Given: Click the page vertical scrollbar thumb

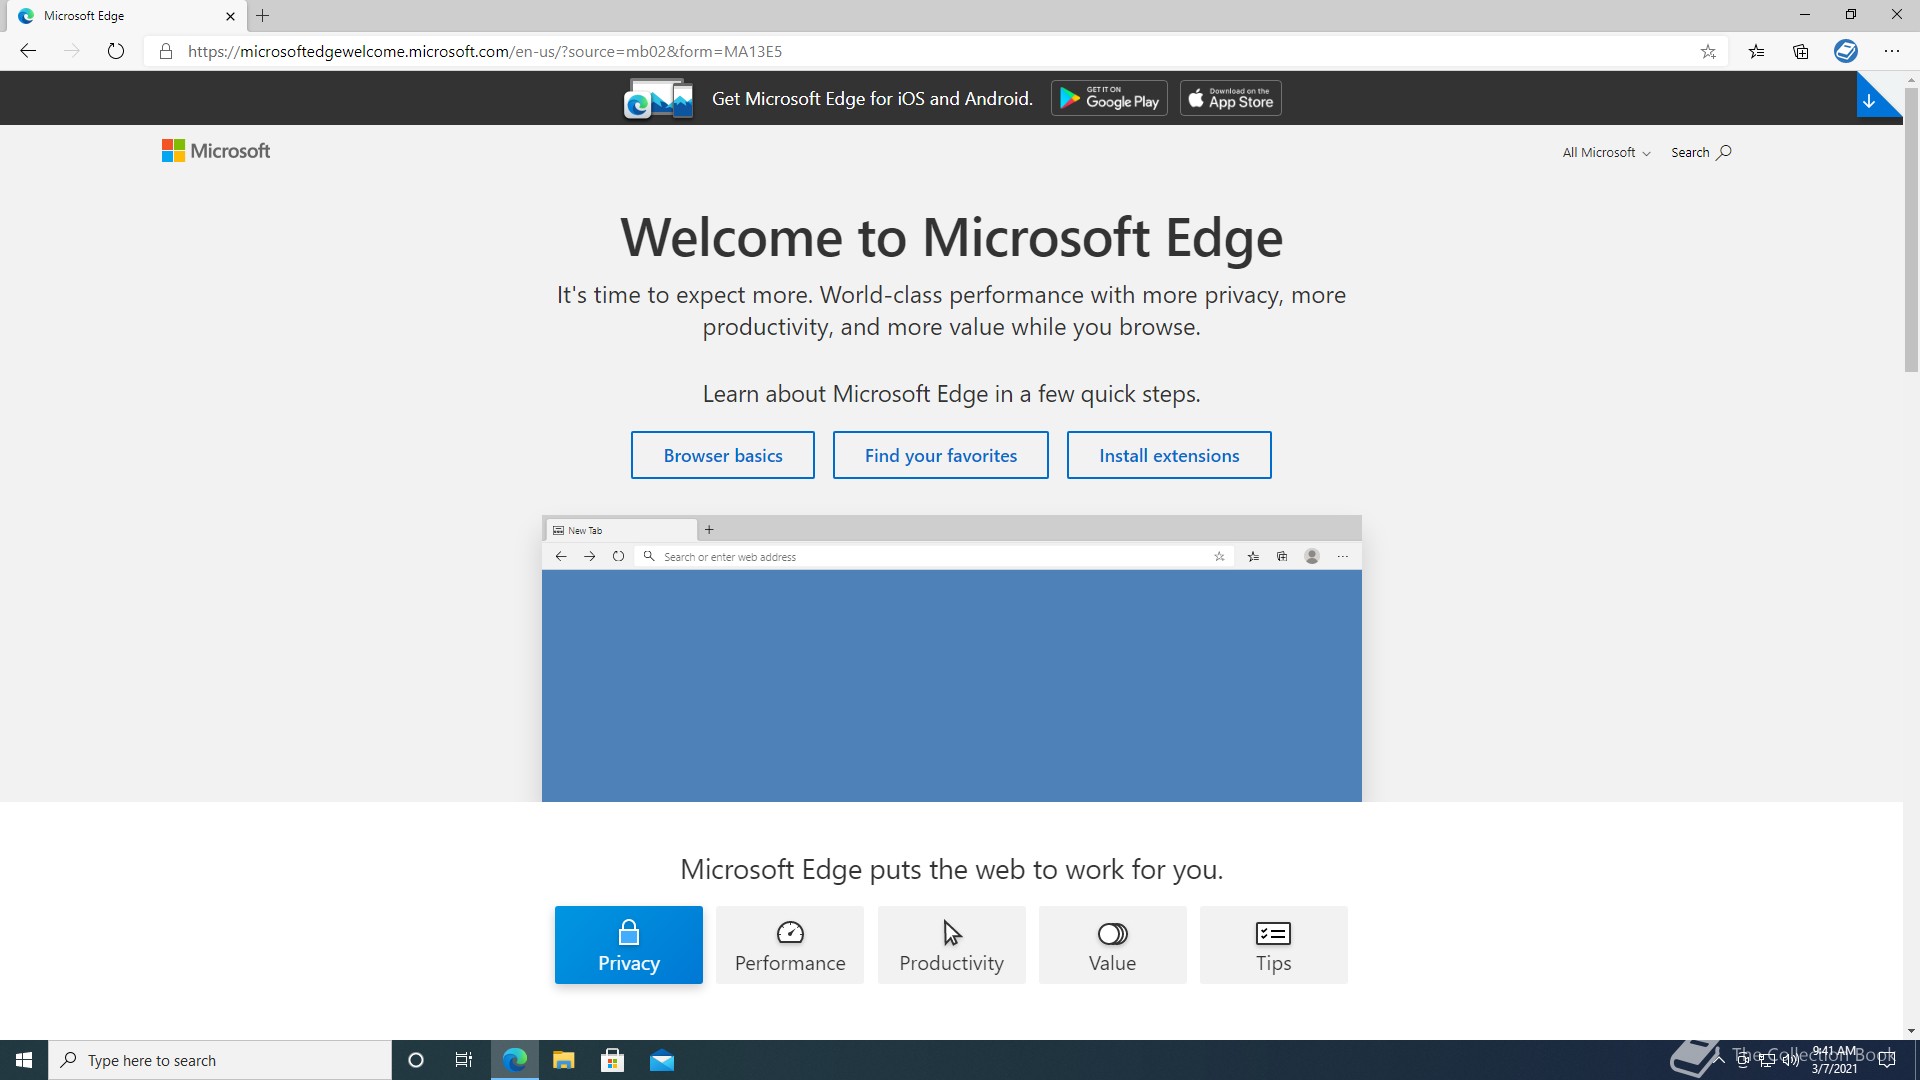Looking at the screenshot, I should tap(1911, 230).
